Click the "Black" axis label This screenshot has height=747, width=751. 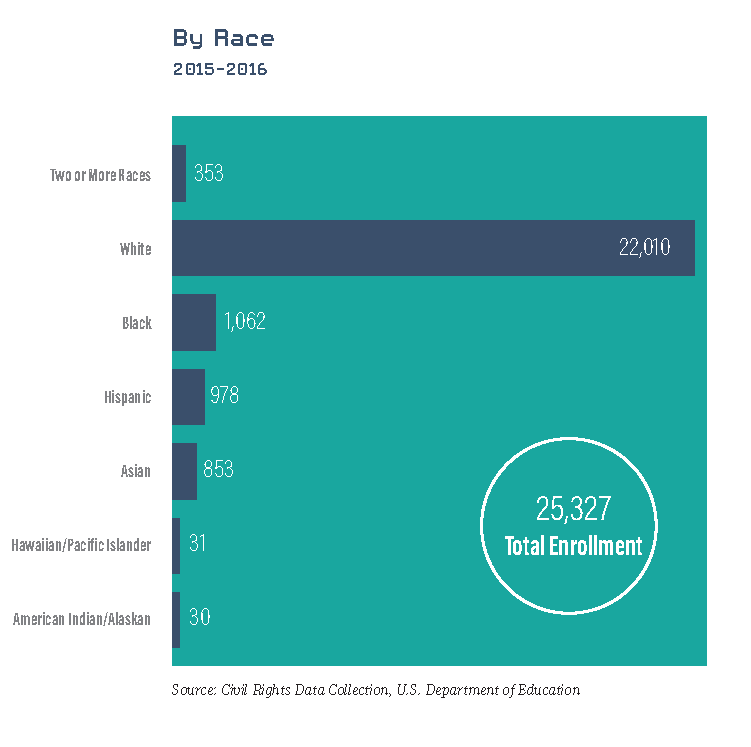[137, 323]
